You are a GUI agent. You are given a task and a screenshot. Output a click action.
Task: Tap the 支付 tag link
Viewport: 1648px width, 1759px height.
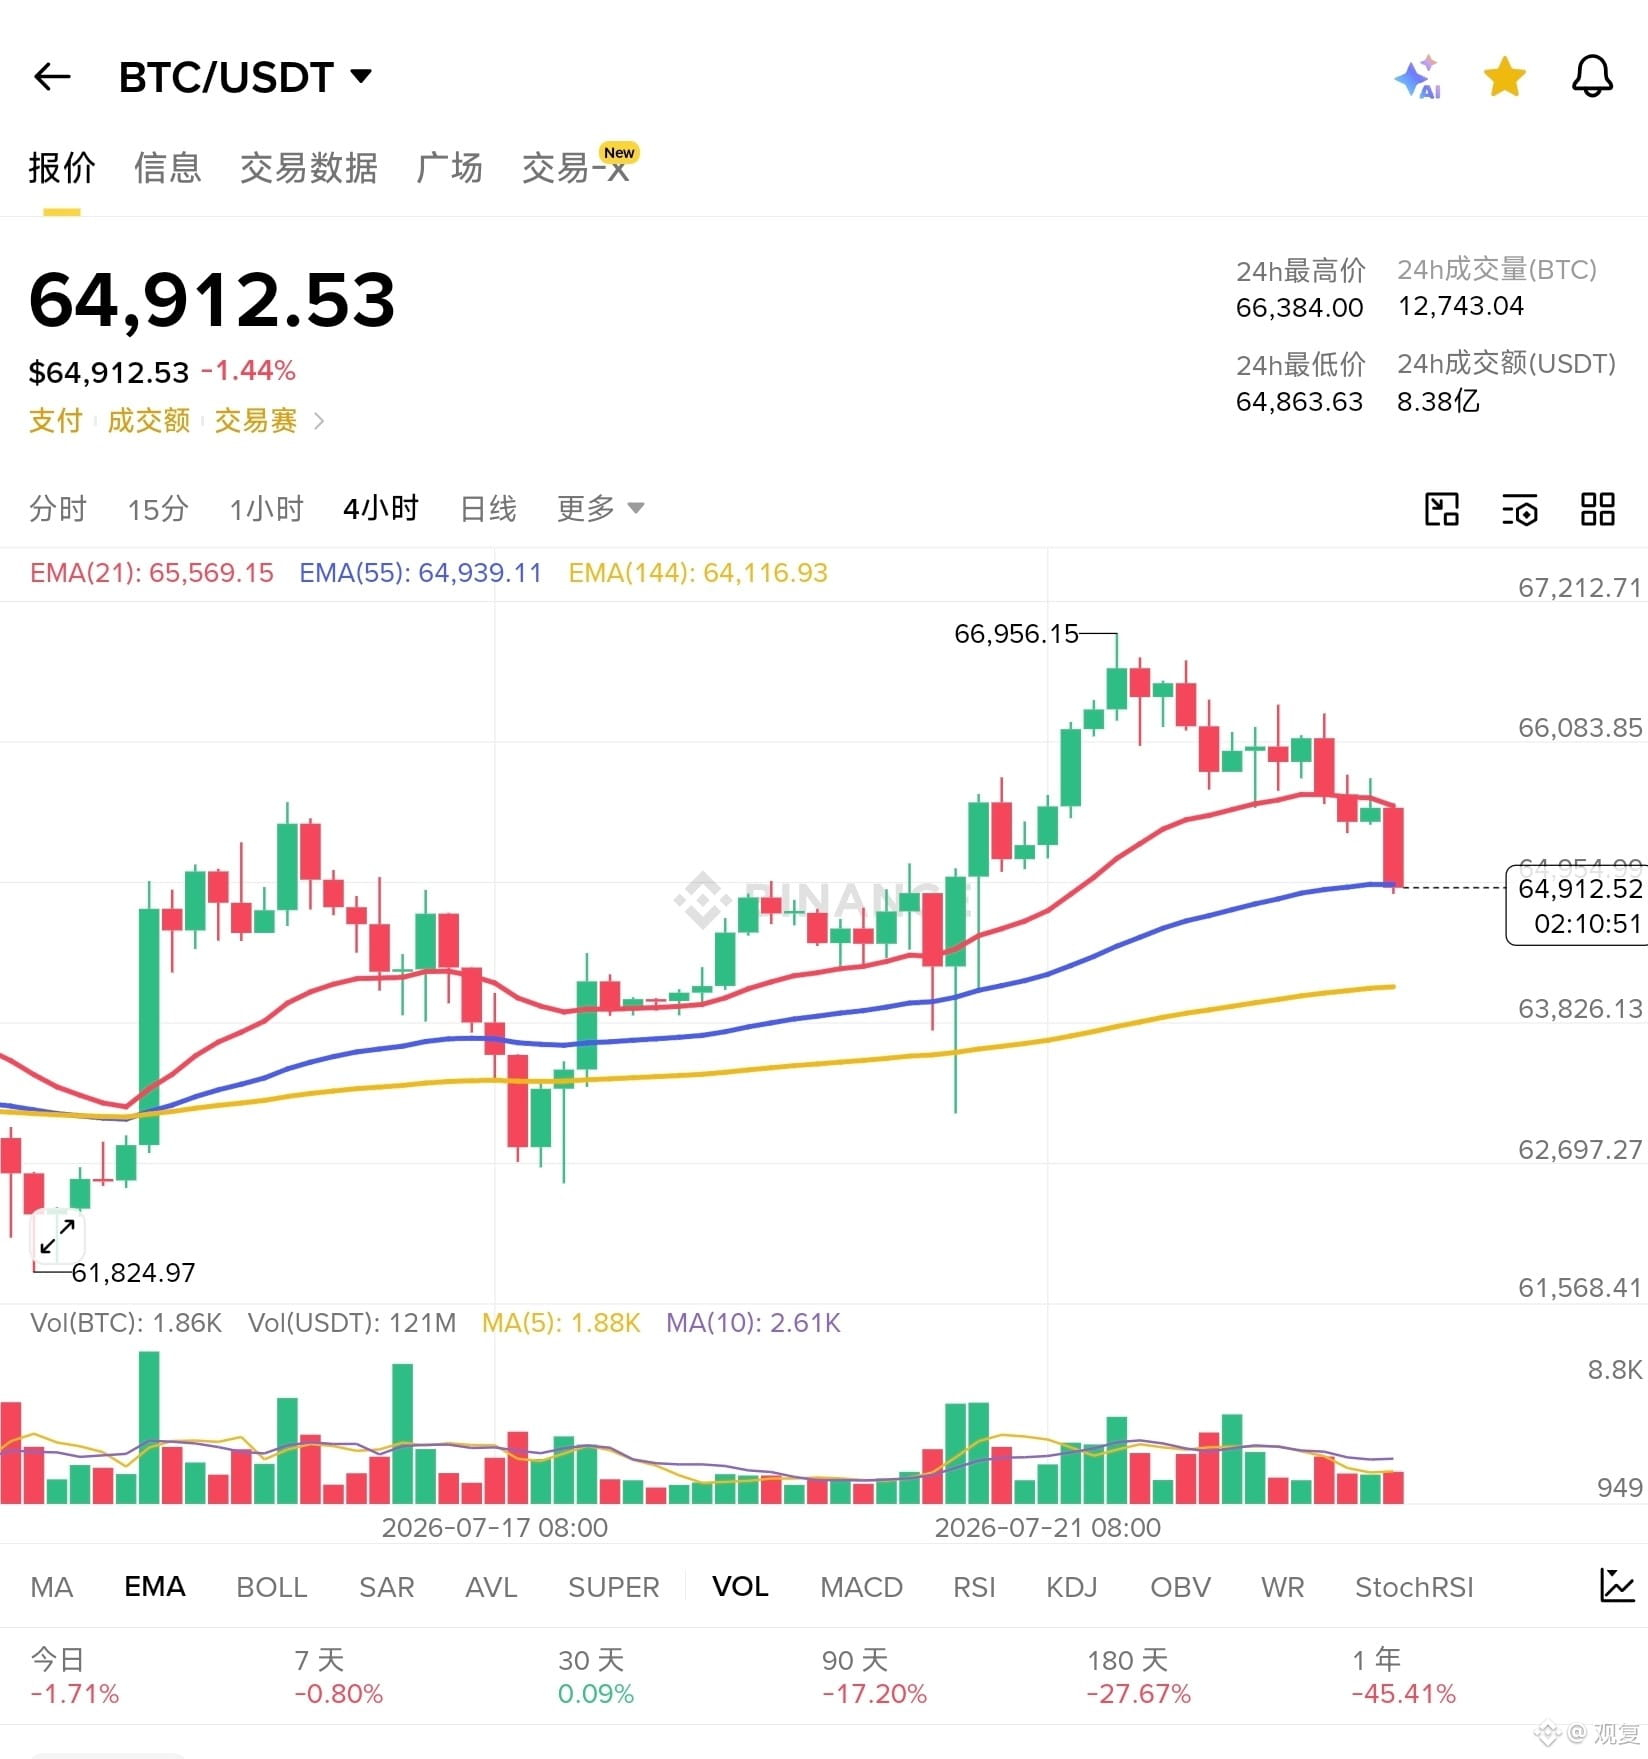[x=55, y=420]
